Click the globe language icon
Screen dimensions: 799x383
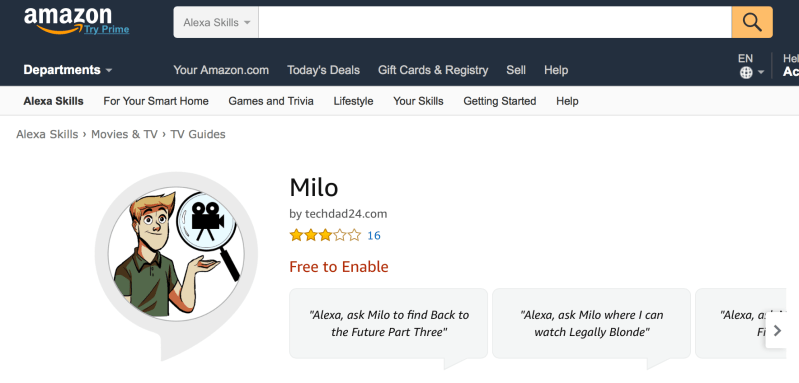click(x=746, y=73)
